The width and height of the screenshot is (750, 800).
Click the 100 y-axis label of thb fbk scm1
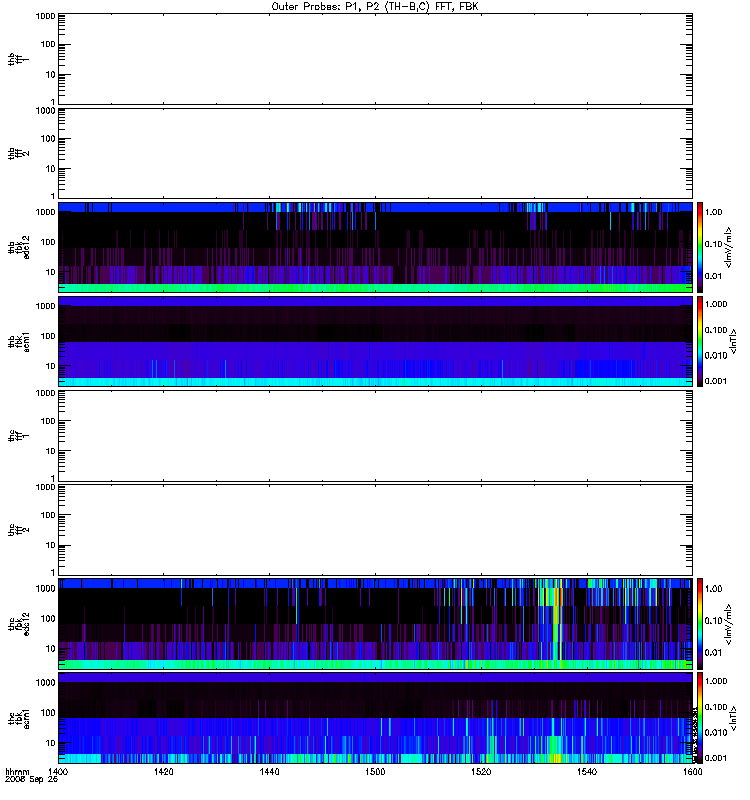(x=48, y=336)
